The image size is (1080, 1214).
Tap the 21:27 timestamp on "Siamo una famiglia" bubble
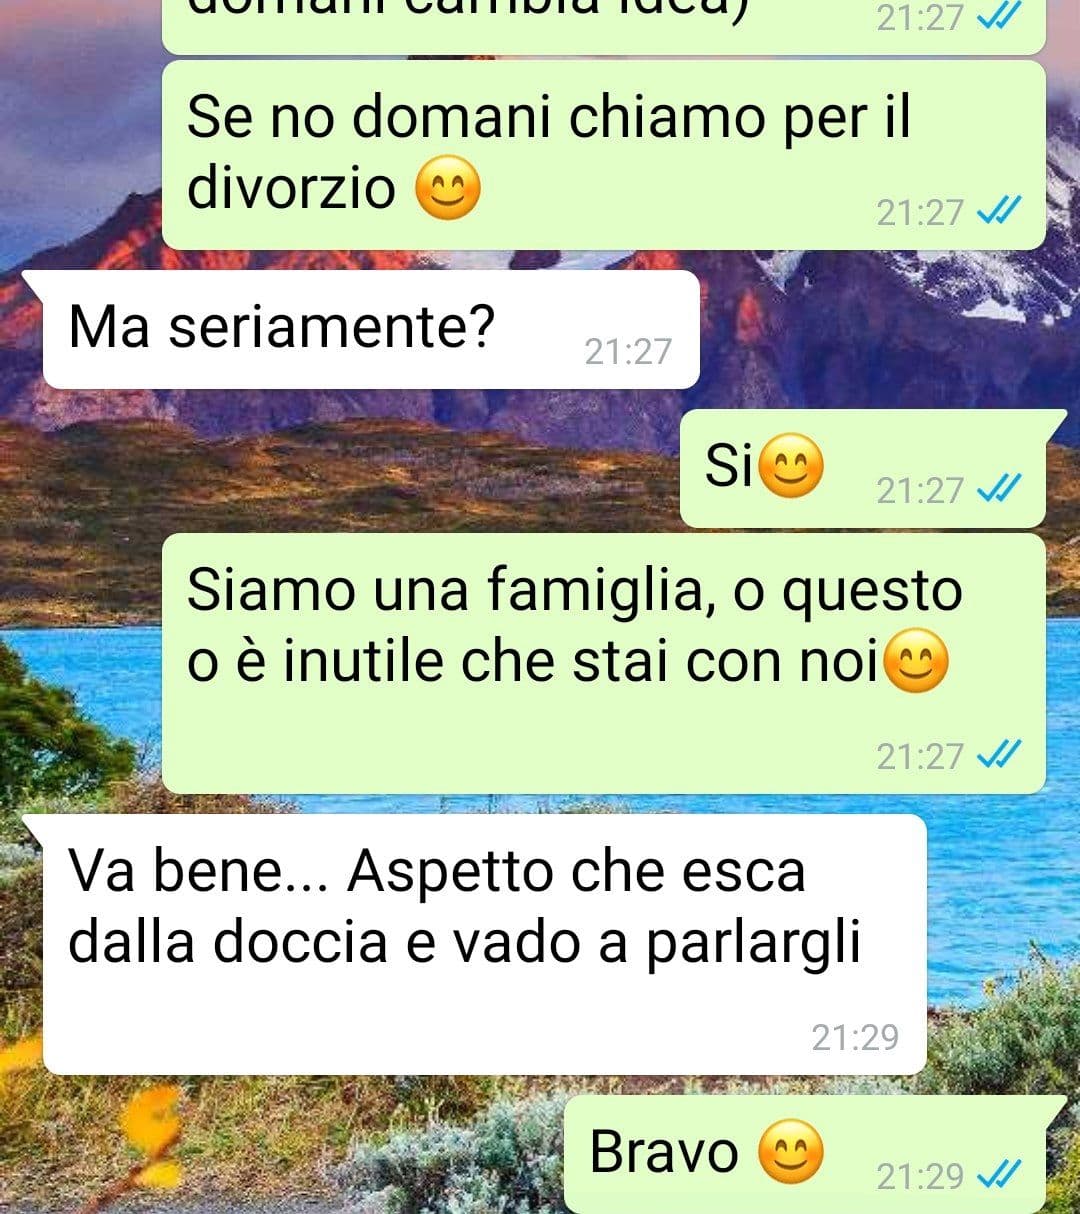(920, 756)
